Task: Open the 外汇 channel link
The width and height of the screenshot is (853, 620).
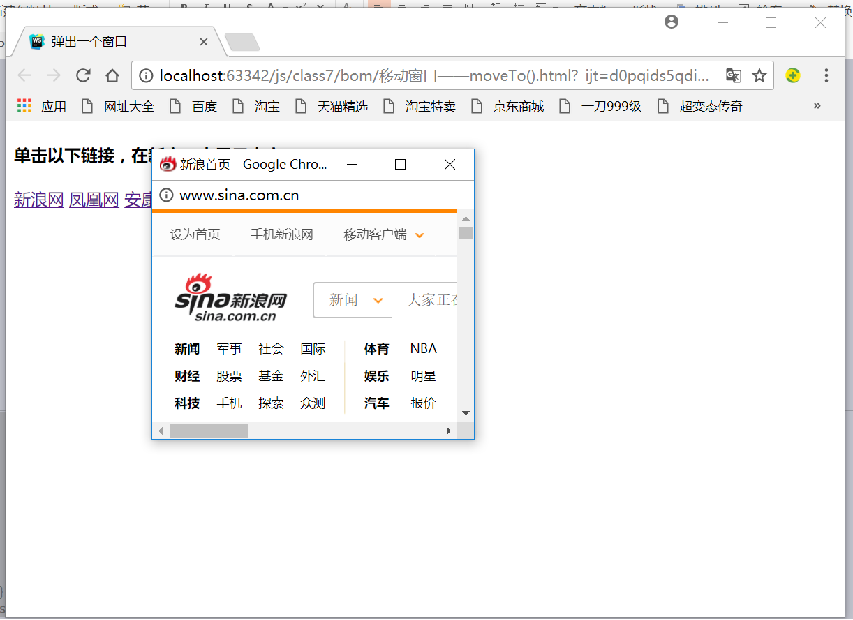Action: (x=313, y=376)
